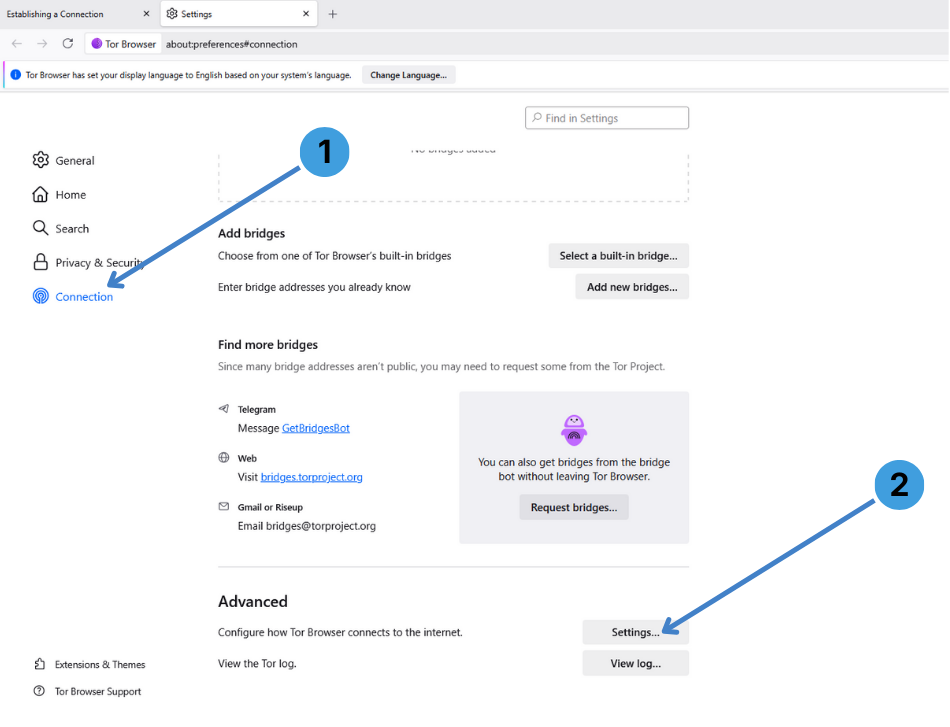Click the address bar showing about:preferences#connection
Image resolution: width=950 pixels, height=727 pixels.
231,44
